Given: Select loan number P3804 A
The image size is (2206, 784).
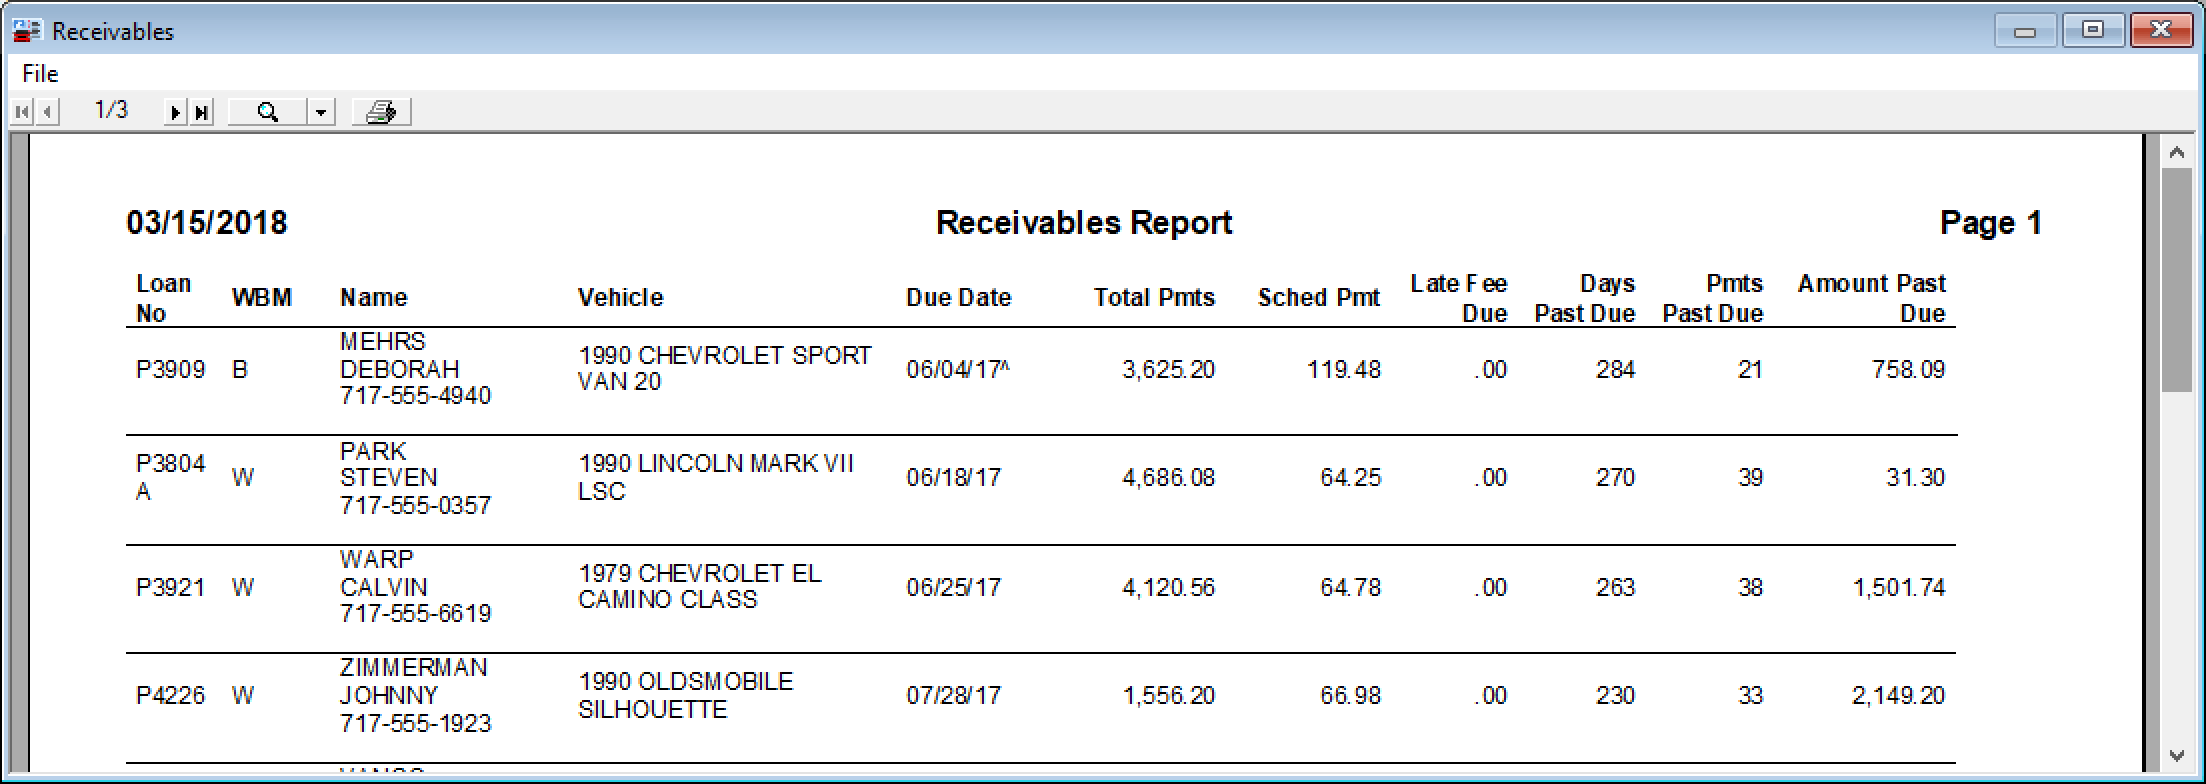Looking at the screenshot, I should pos(170,478).
